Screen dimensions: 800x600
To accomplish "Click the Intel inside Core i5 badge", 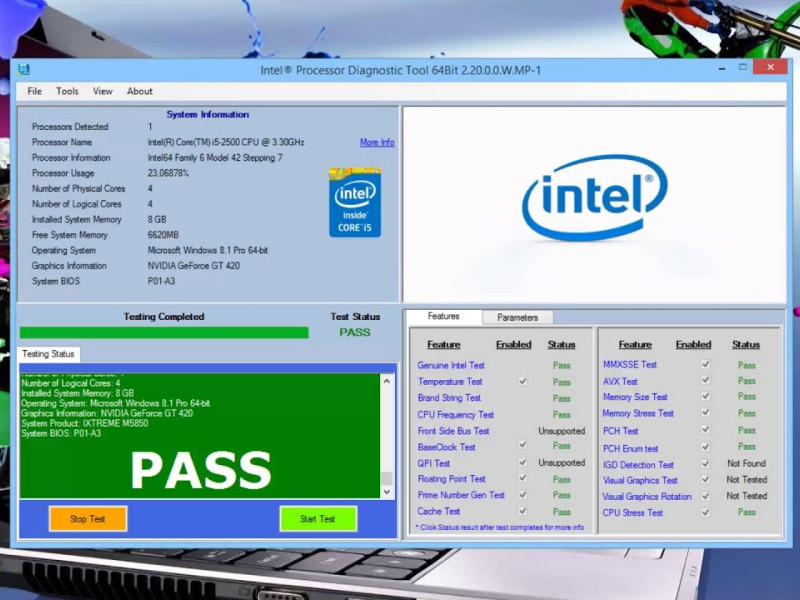I will tap(355, 202).
